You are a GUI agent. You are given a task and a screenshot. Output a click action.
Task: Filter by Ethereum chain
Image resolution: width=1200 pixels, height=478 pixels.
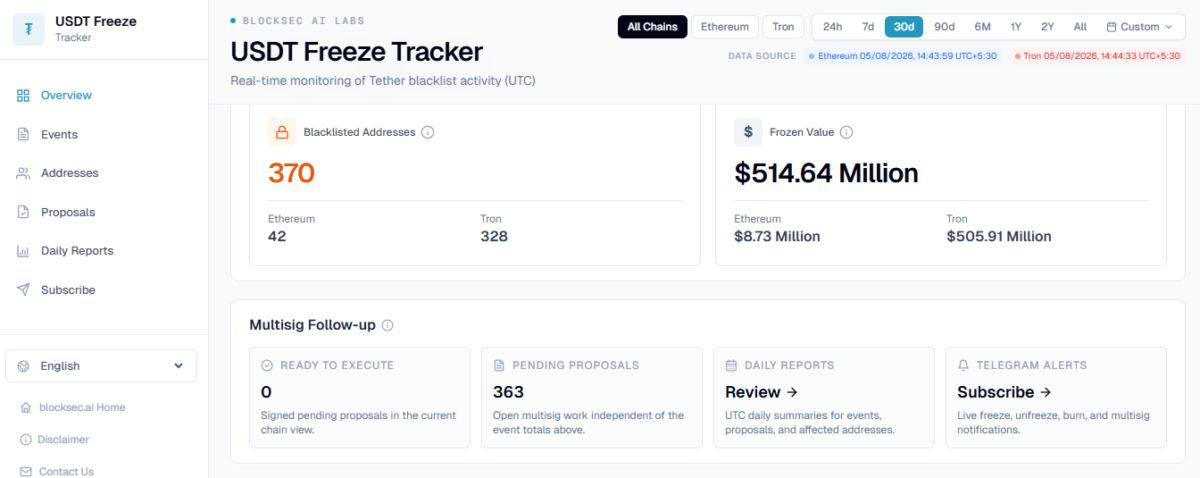(724, 27)
